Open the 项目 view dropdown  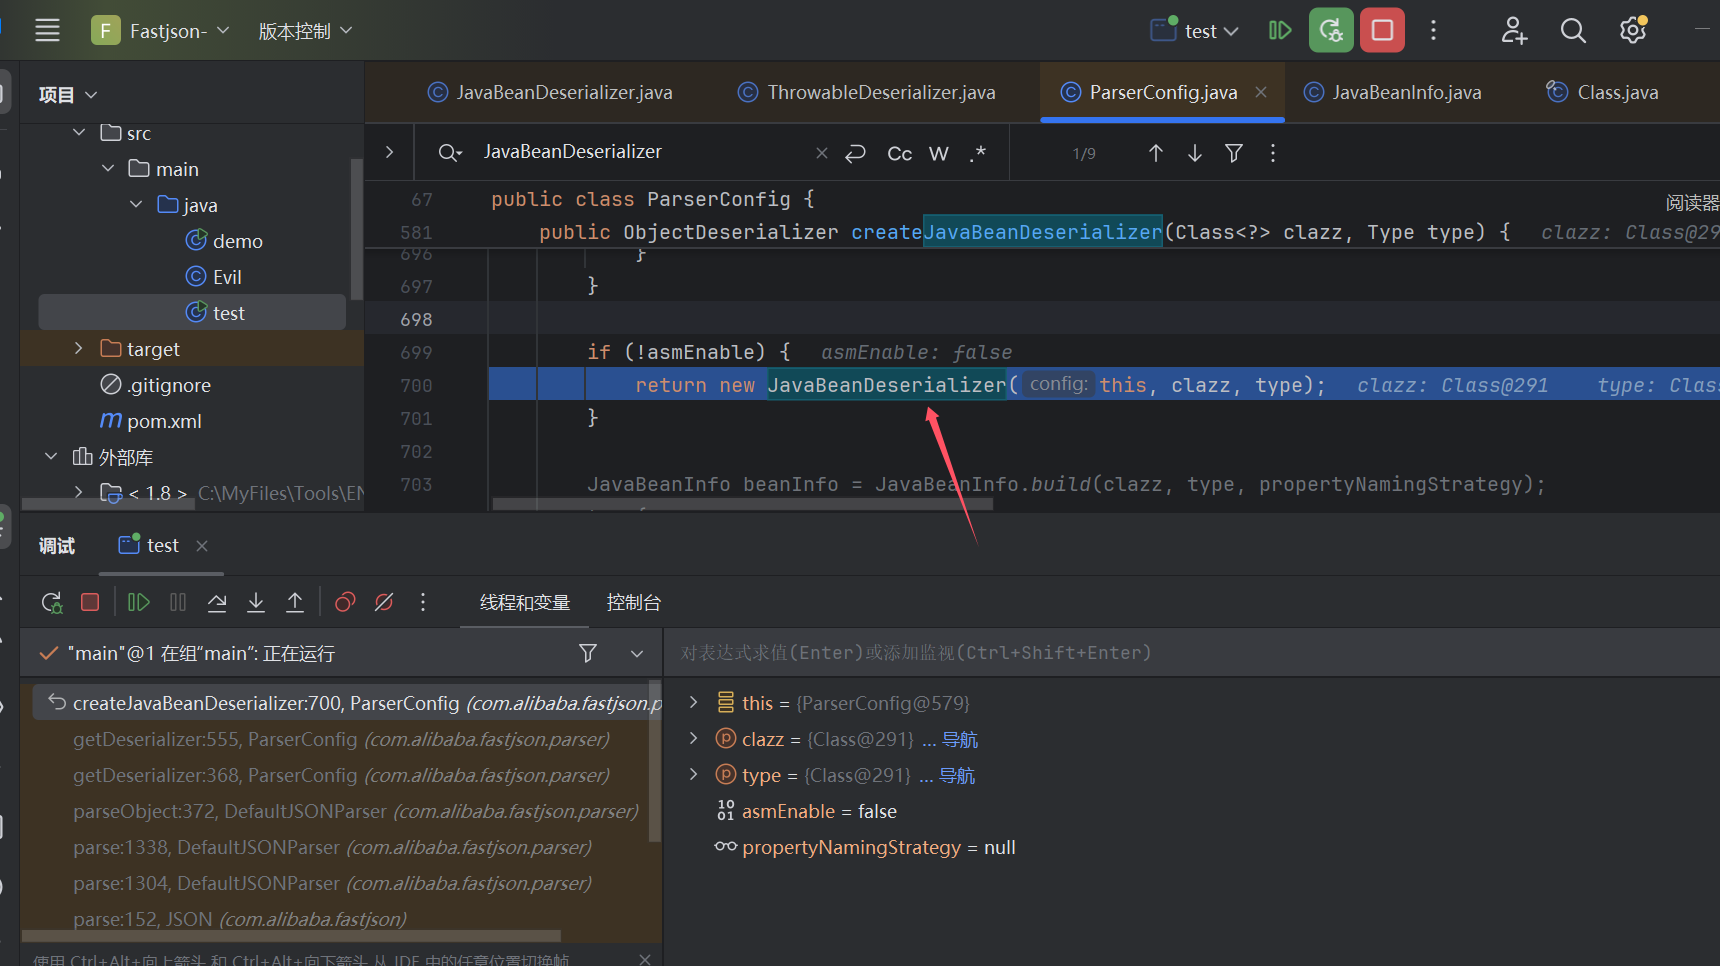[68, 95]
